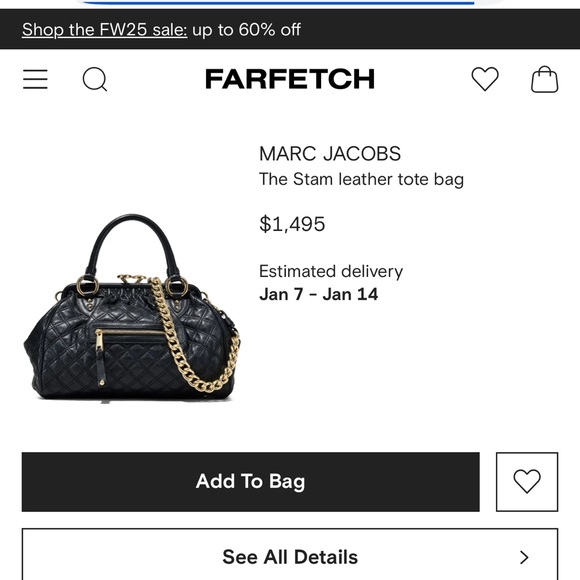Open the shopping bag icon
Image resolution: width=580 pixels, height=580 pixels.
(544, 79)
